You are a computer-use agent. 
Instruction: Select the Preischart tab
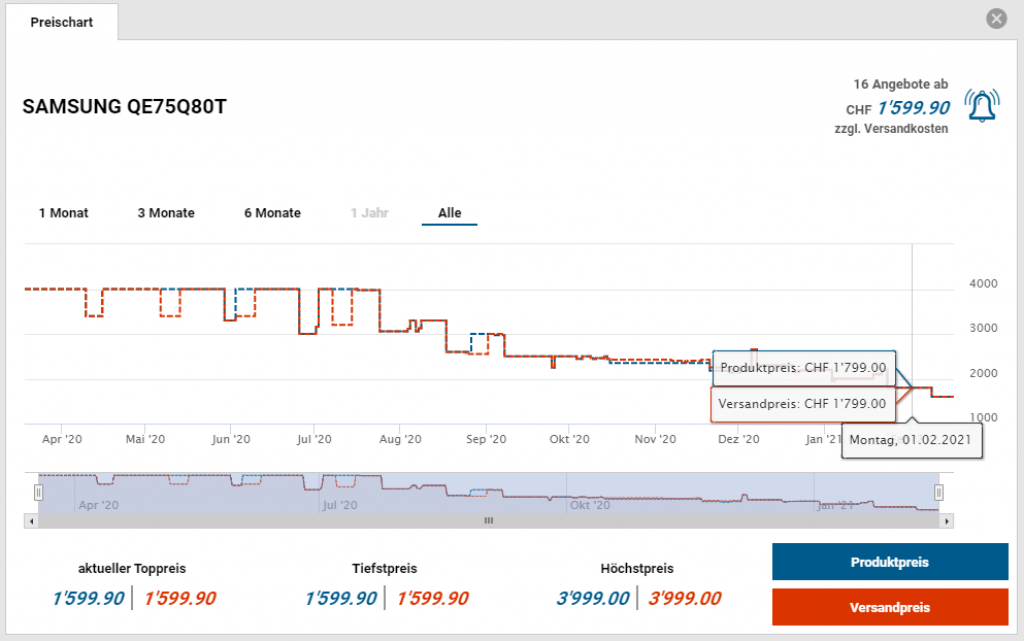62,22
